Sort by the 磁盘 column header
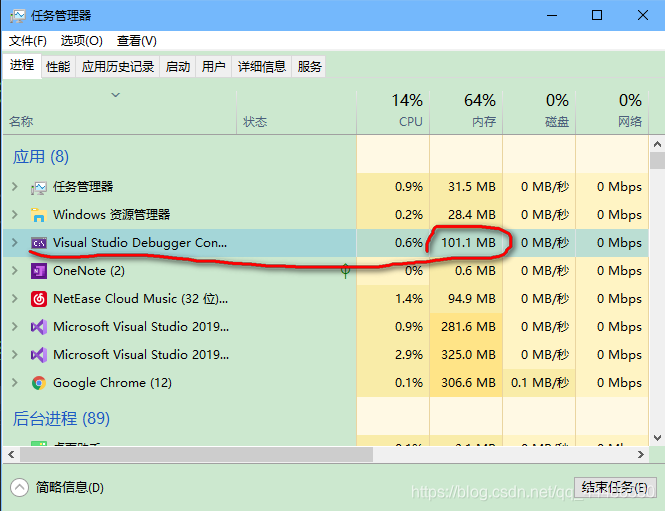The image size is (665, 511). 539,112
